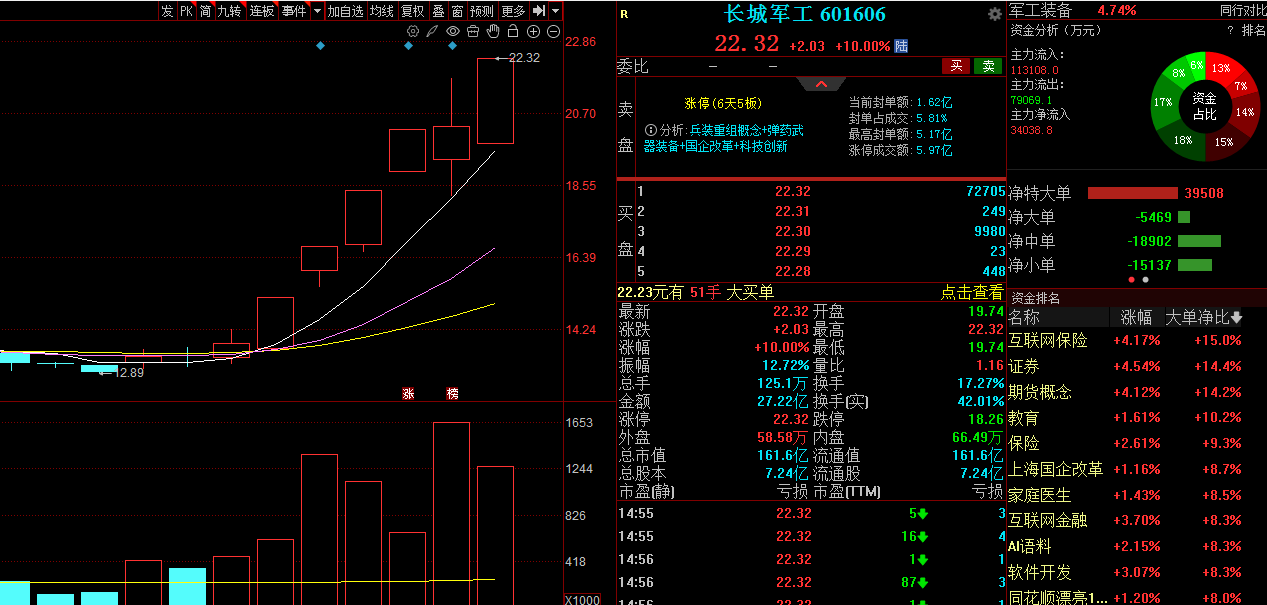Open 复权 price adjustment option
This screenshot has width=1267, height=605.
[x=412, y=11]
